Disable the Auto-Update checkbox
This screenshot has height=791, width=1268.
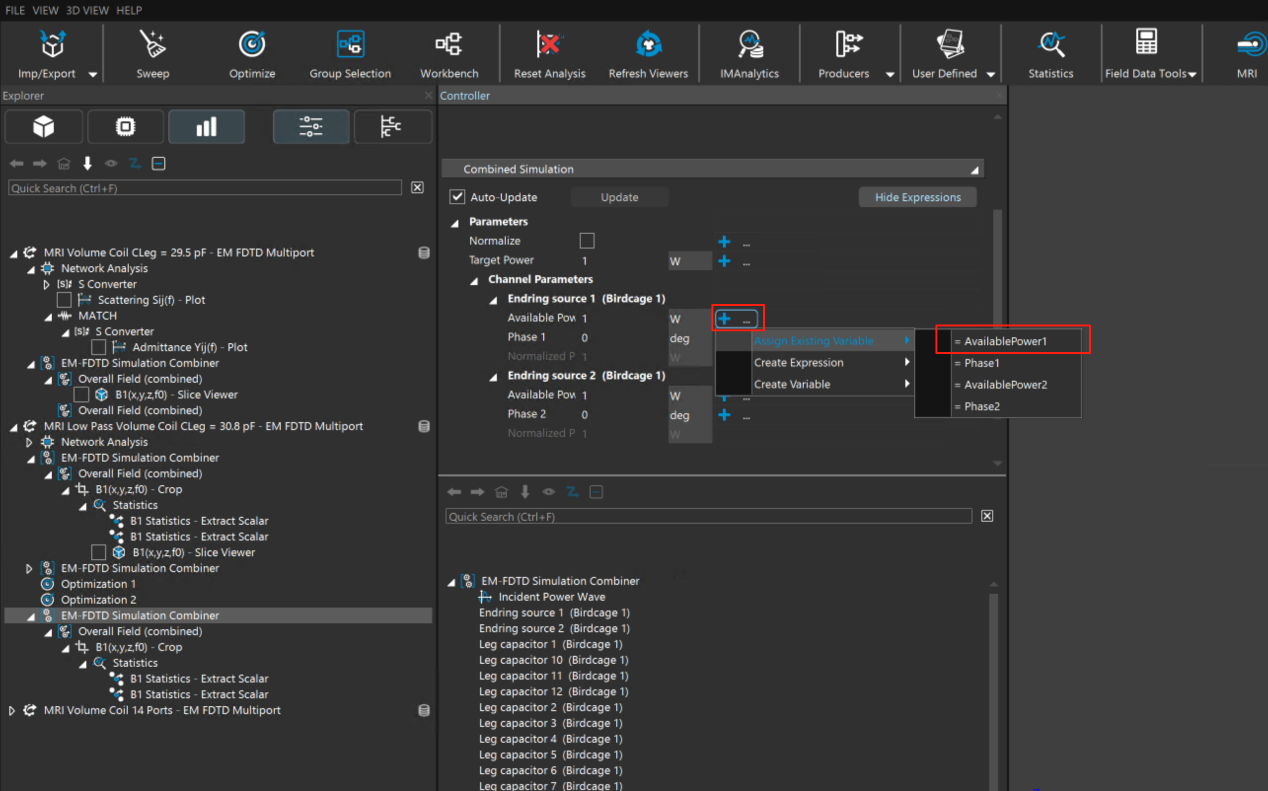(x=458, y=197)
